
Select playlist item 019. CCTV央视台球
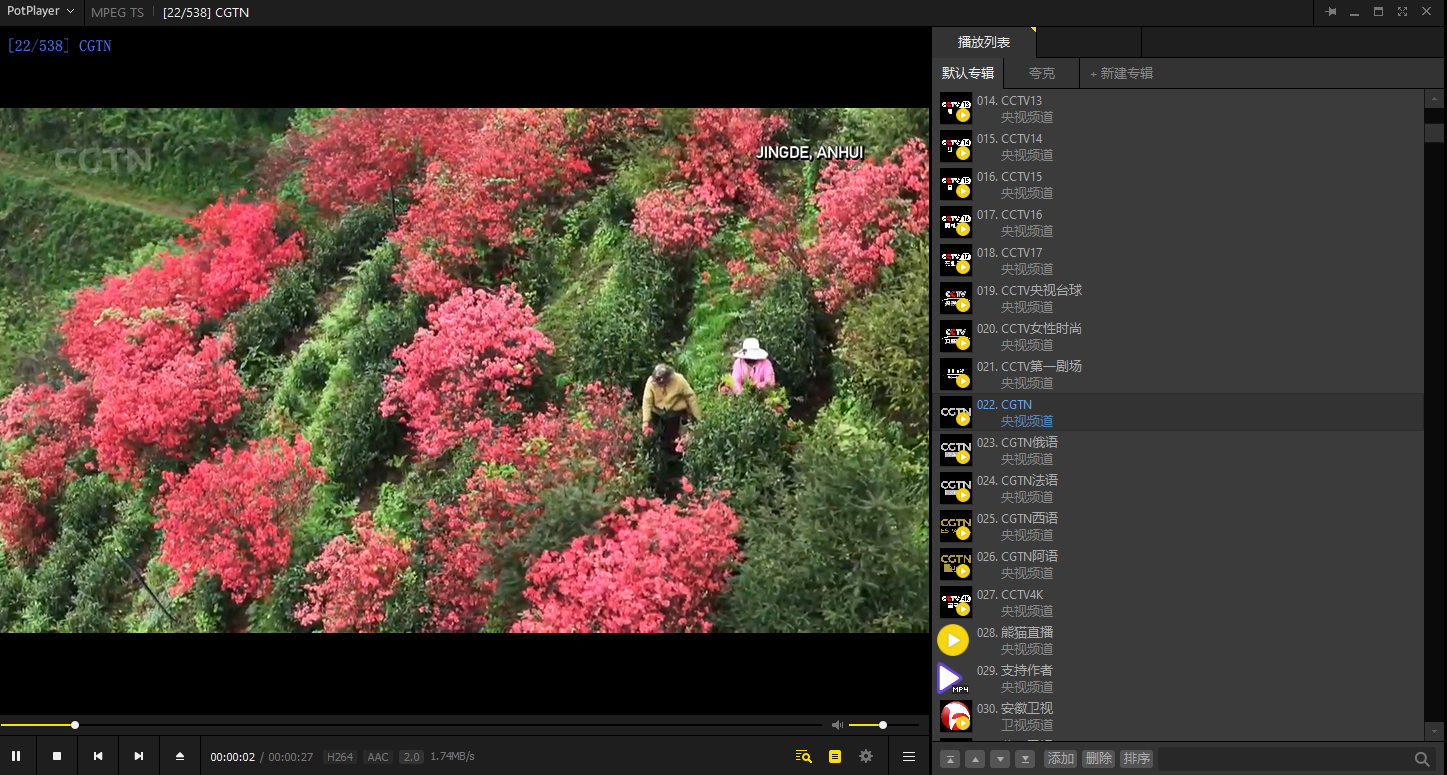[x=1178, y=299]
